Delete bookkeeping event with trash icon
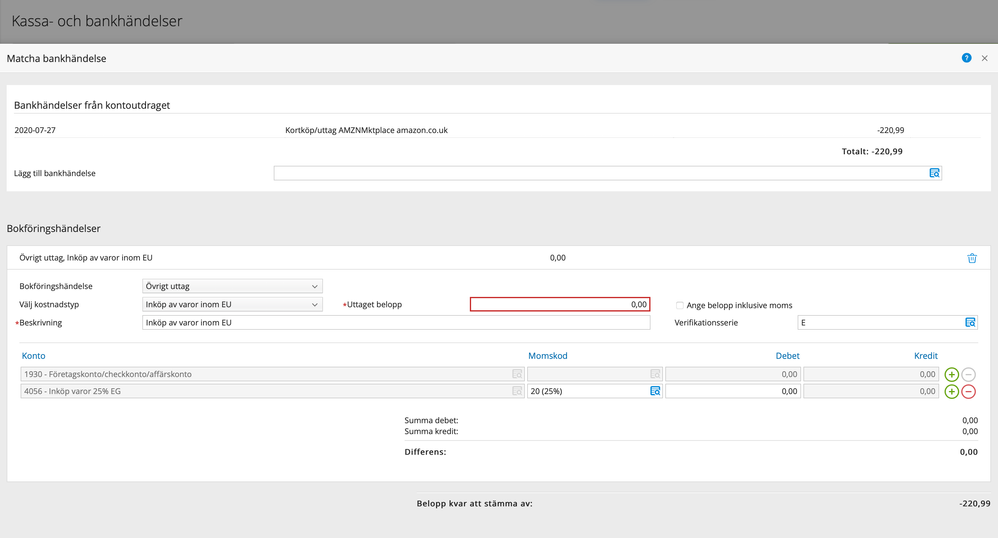998x538 pixels. coord(971,258)
